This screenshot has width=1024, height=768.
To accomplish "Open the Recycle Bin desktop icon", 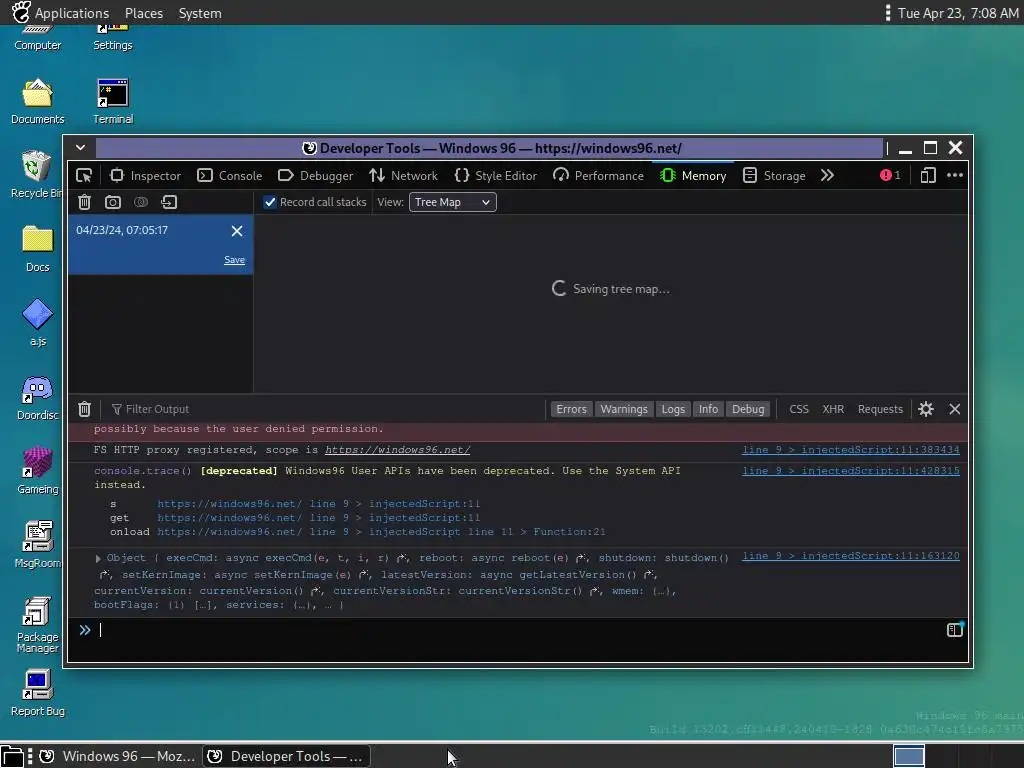I will tap(37, 175).
